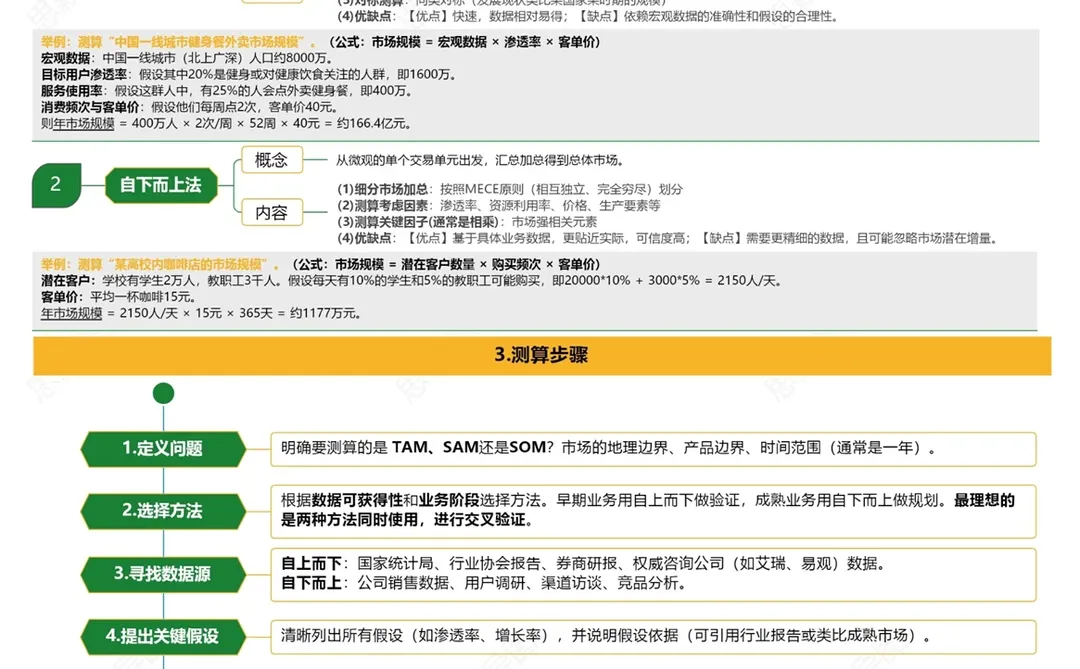
Task: Click the green numbered badge "2"
Action: click(57, 185)
